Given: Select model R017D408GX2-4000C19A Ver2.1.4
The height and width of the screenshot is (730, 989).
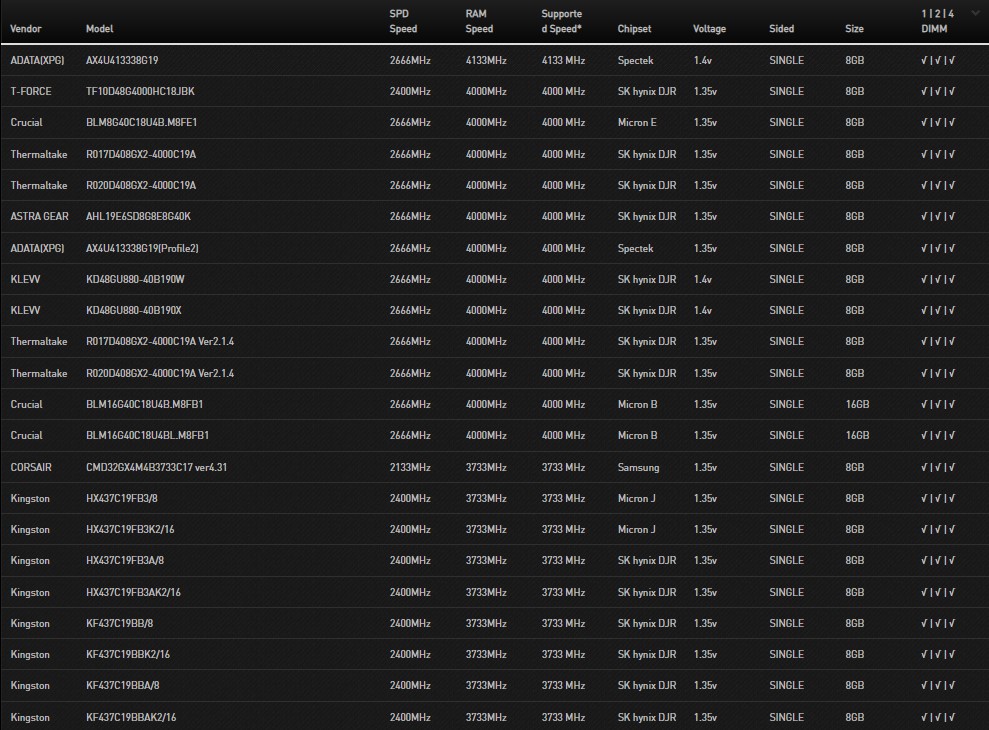Looking at the screenshot, I should tap(160, 341).
